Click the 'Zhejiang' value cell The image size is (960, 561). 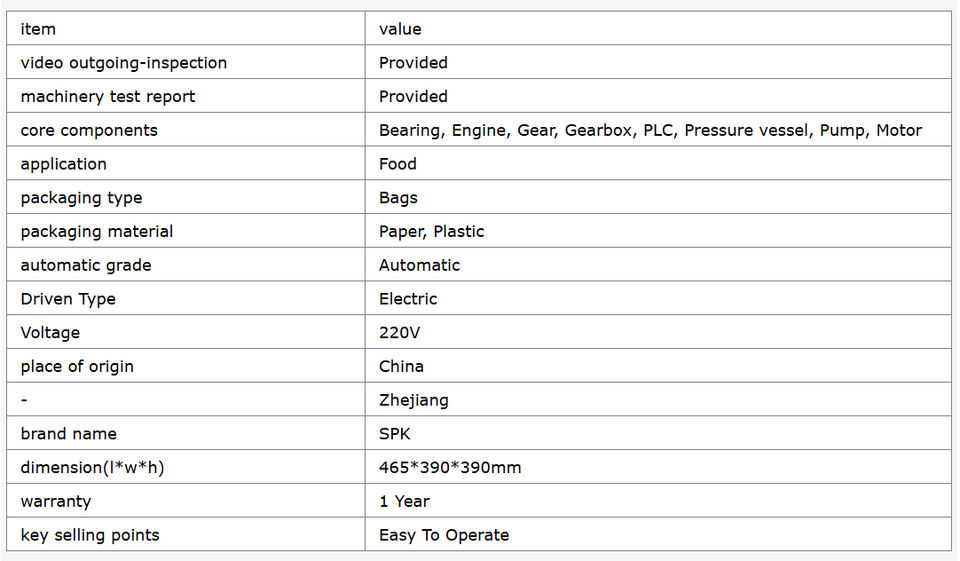pos(413,400)
